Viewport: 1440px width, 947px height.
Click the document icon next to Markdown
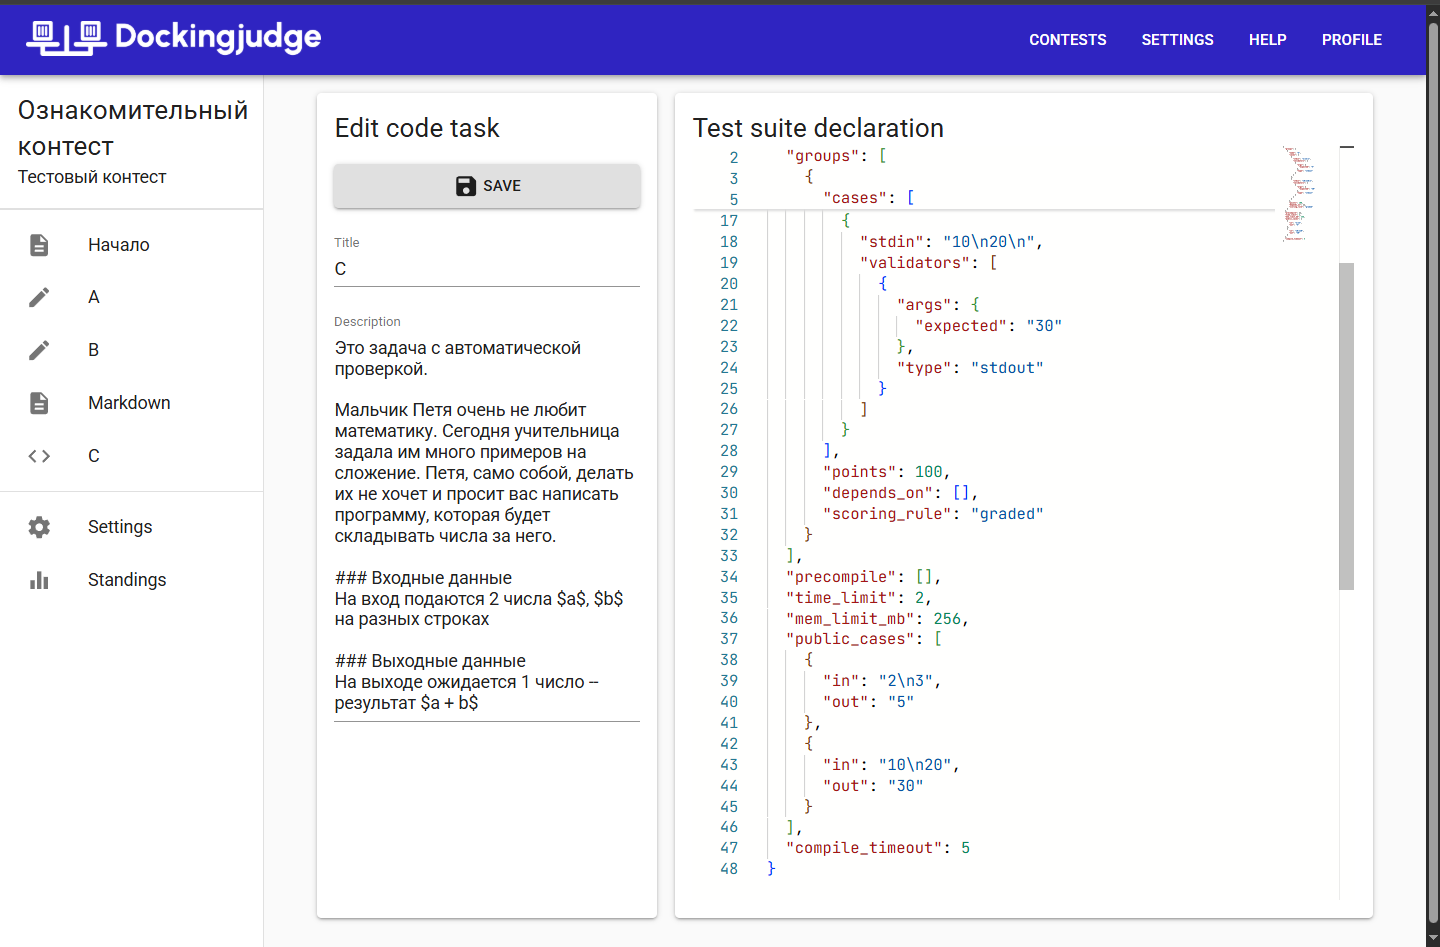[39, 403]
